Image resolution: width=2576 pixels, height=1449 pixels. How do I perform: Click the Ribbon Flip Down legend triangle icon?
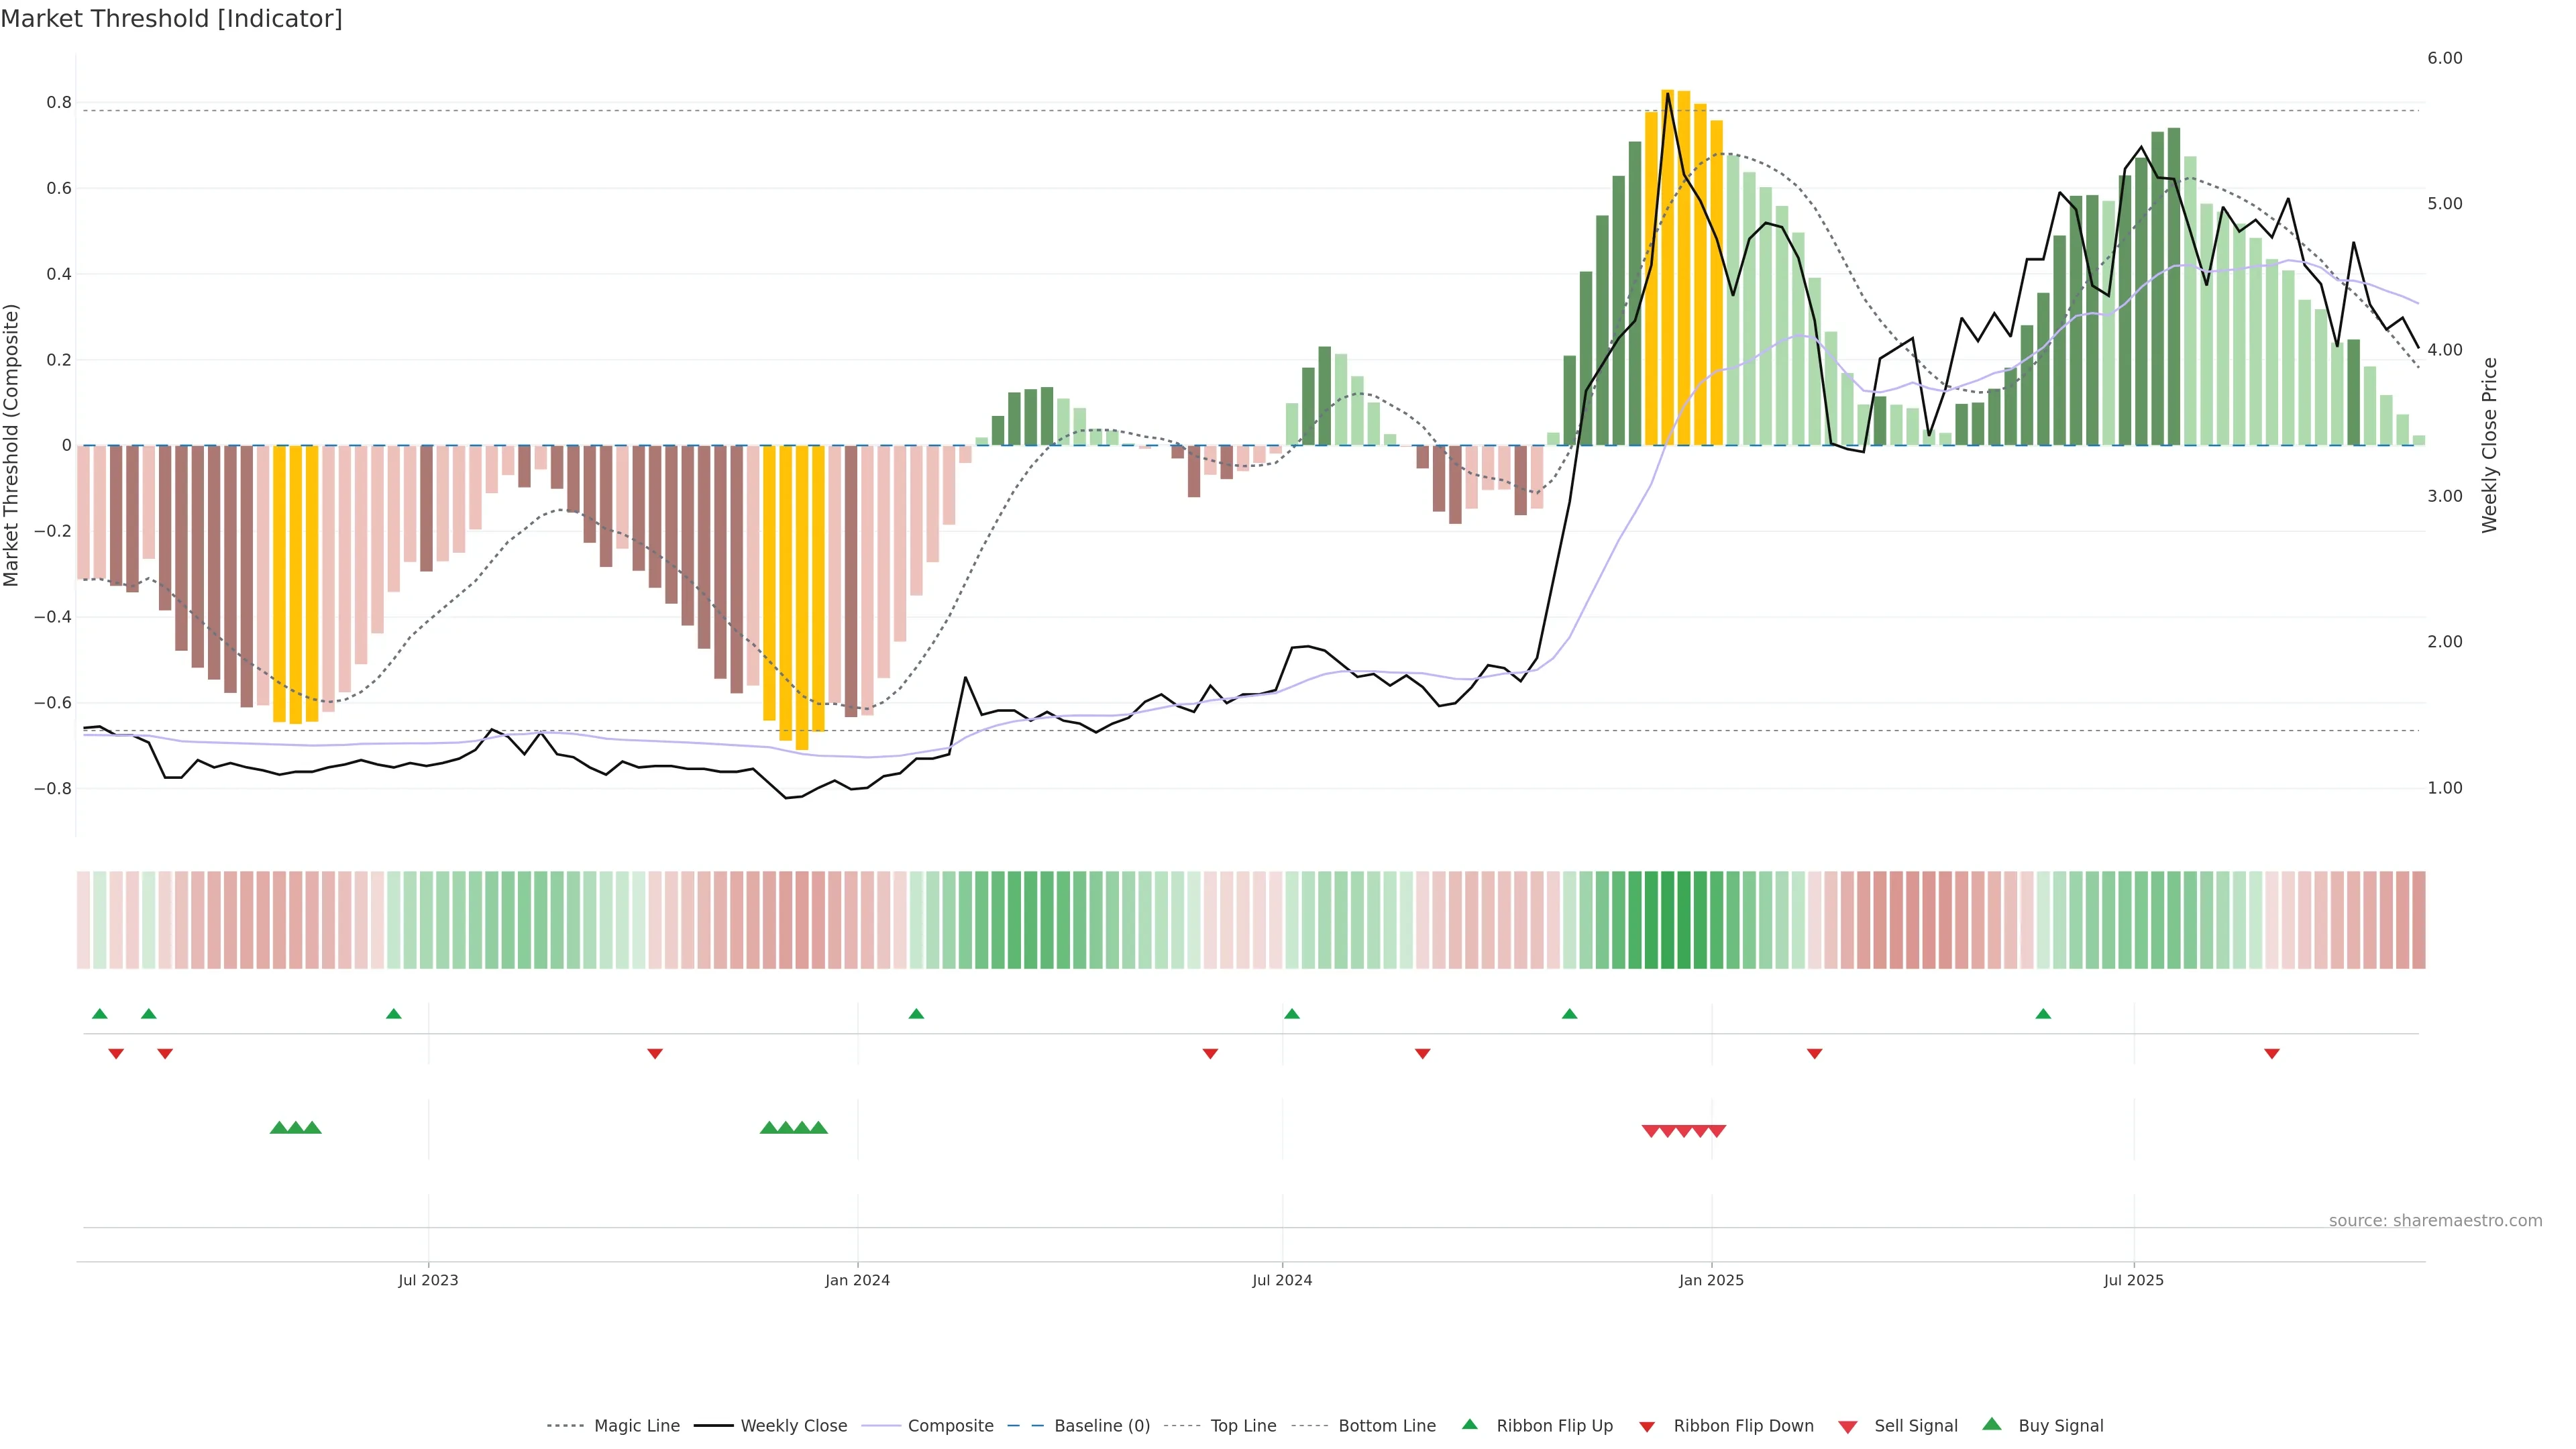point(1647,1426)
